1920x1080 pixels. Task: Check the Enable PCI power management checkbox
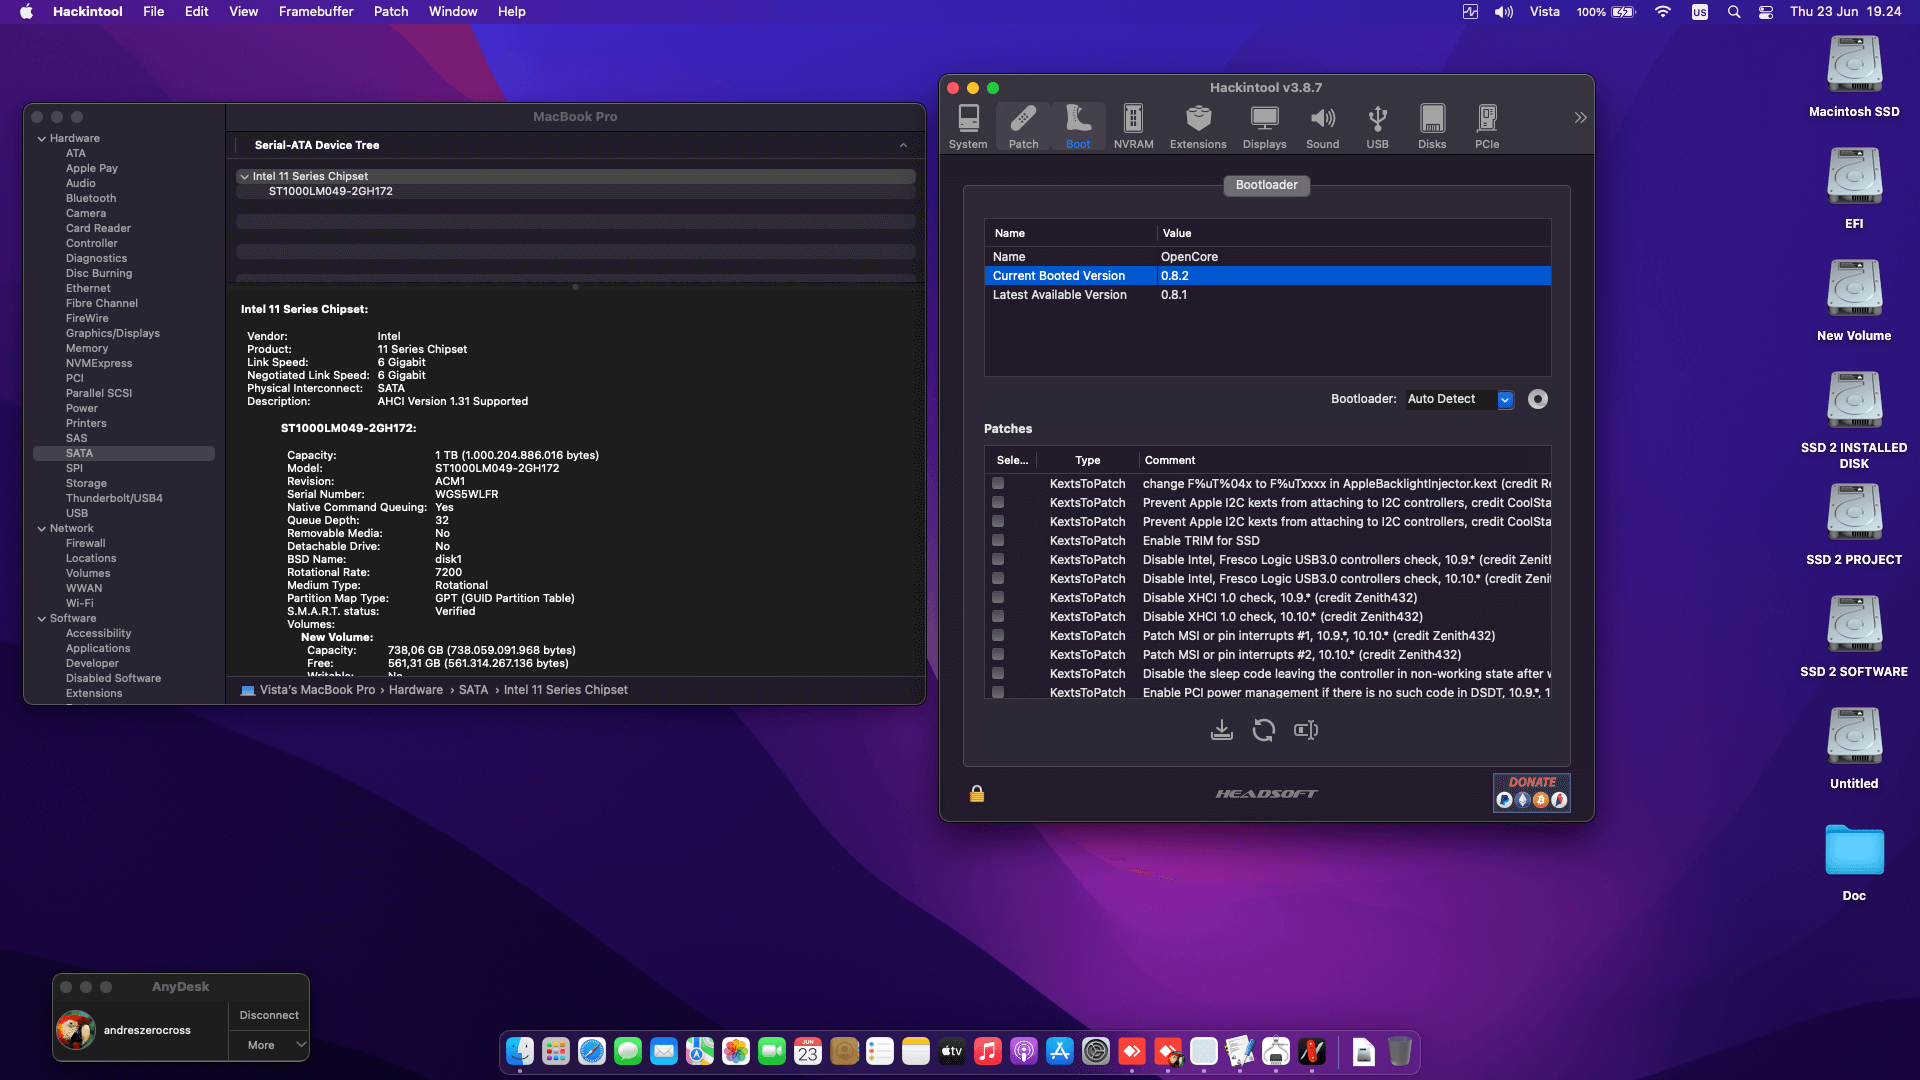coord(998,692)
